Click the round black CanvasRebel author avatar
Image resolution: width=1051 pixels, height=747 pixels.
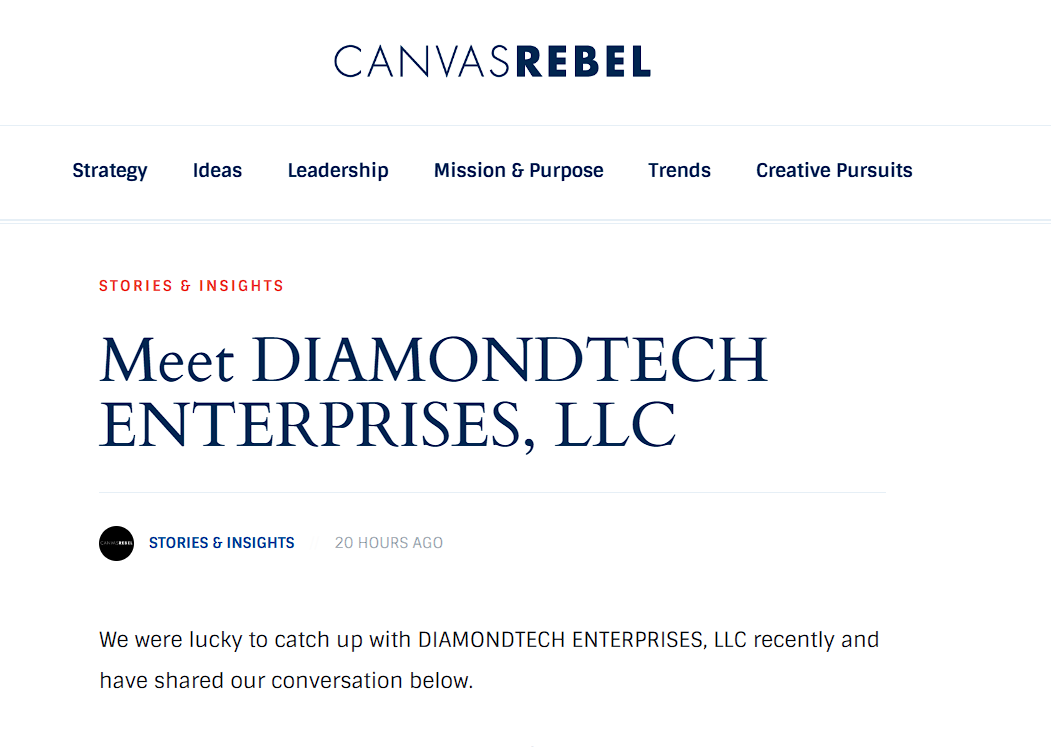point(117,543)
